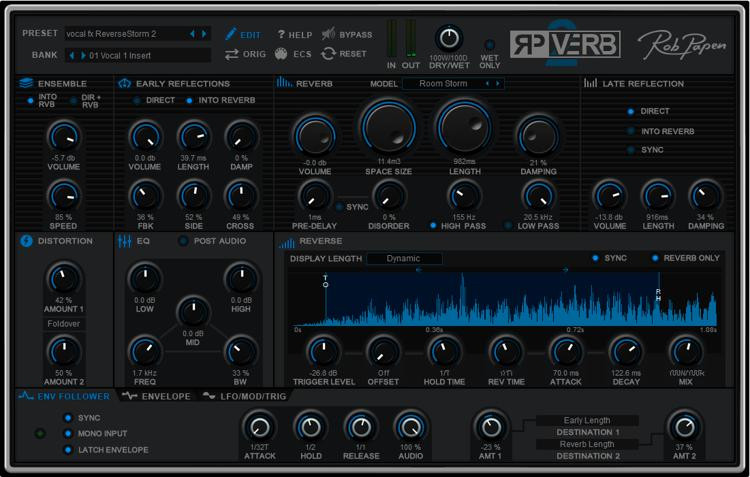Click the Env Follower green activity LED
The height and width of the screenshot is (477, 750).
click(x=40, y=433)
